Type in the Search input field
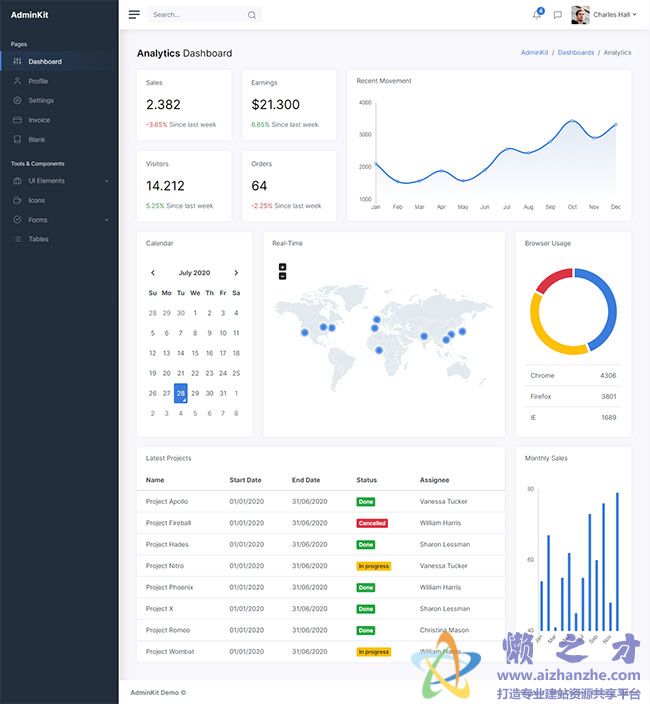This screenshot has width=650, height=704. pyautogui.click(x=195, y=15)
